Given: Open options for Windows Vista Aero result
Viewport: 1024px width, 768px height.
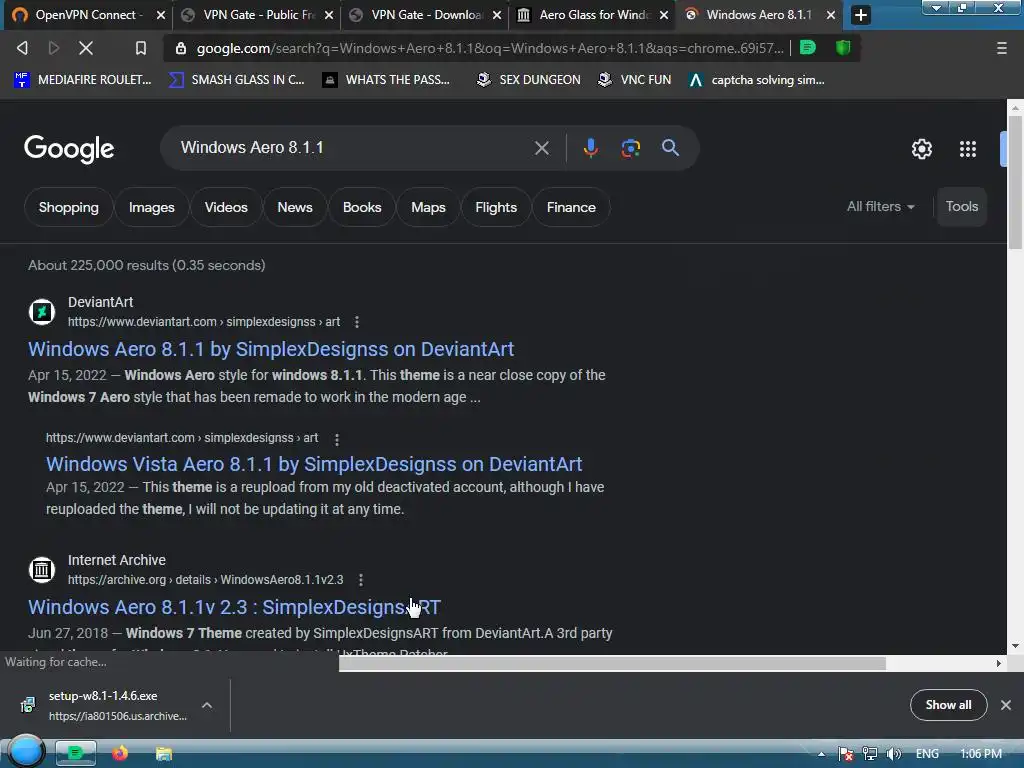Looking at the screenshot, I should [x=337, y=440].
